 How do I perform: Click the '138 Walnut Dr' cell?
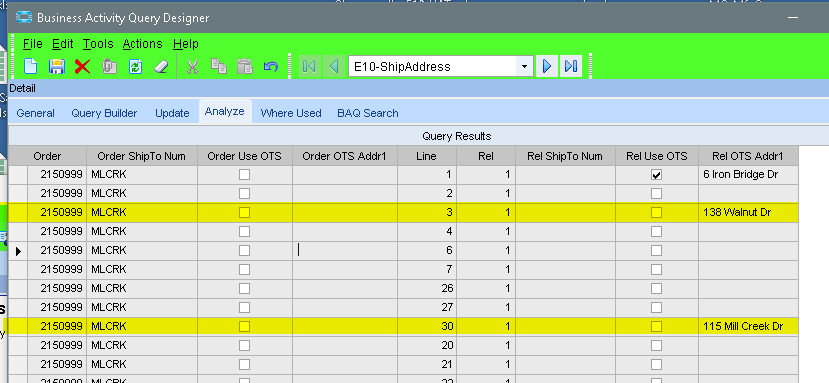(748, 213)
